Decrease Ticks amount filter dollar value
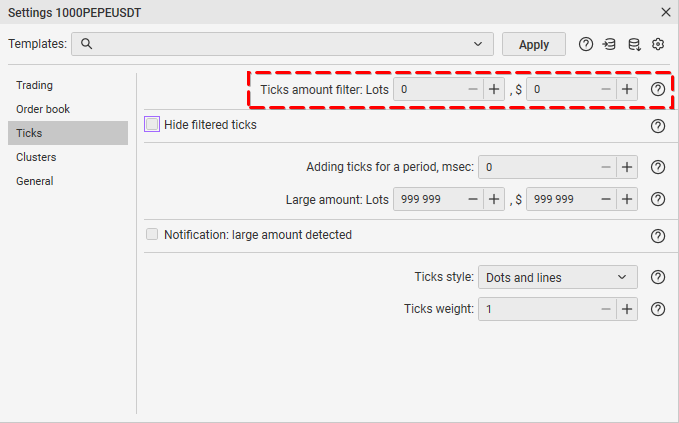Screen dimensions: 679x423 [606, 89]
